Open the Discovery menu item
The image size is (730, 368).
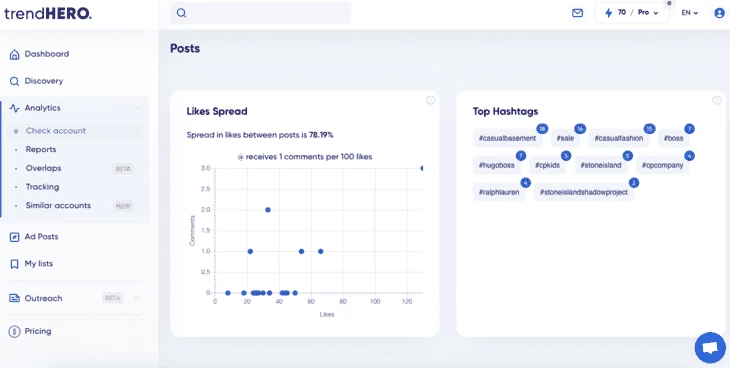pyautogui.click(x=44, y=81)
